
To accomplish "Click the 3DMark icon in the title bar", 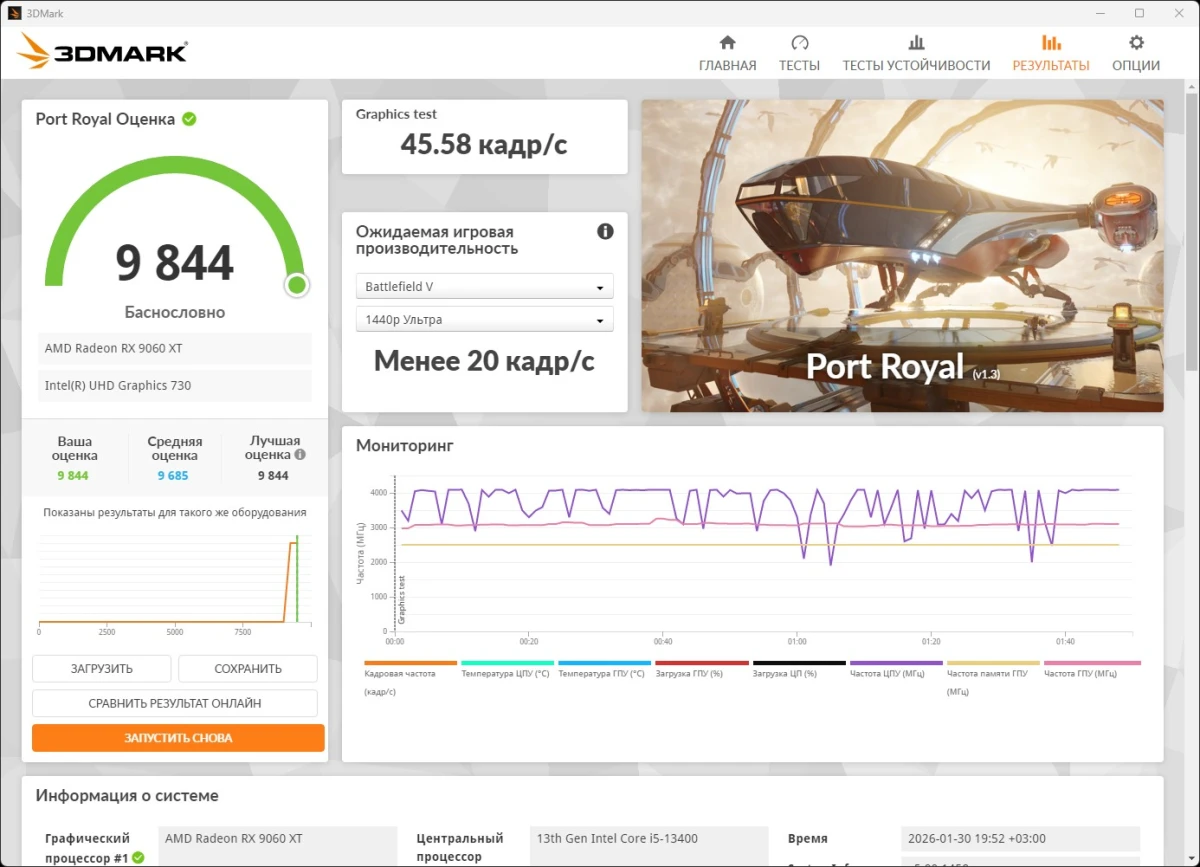I will pos(14,13).
